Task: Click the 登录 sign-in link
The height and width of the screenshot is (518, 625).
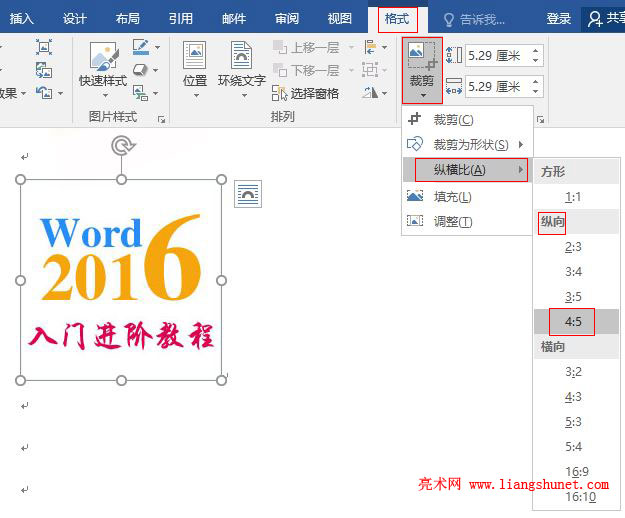Action: click(558, 18)
